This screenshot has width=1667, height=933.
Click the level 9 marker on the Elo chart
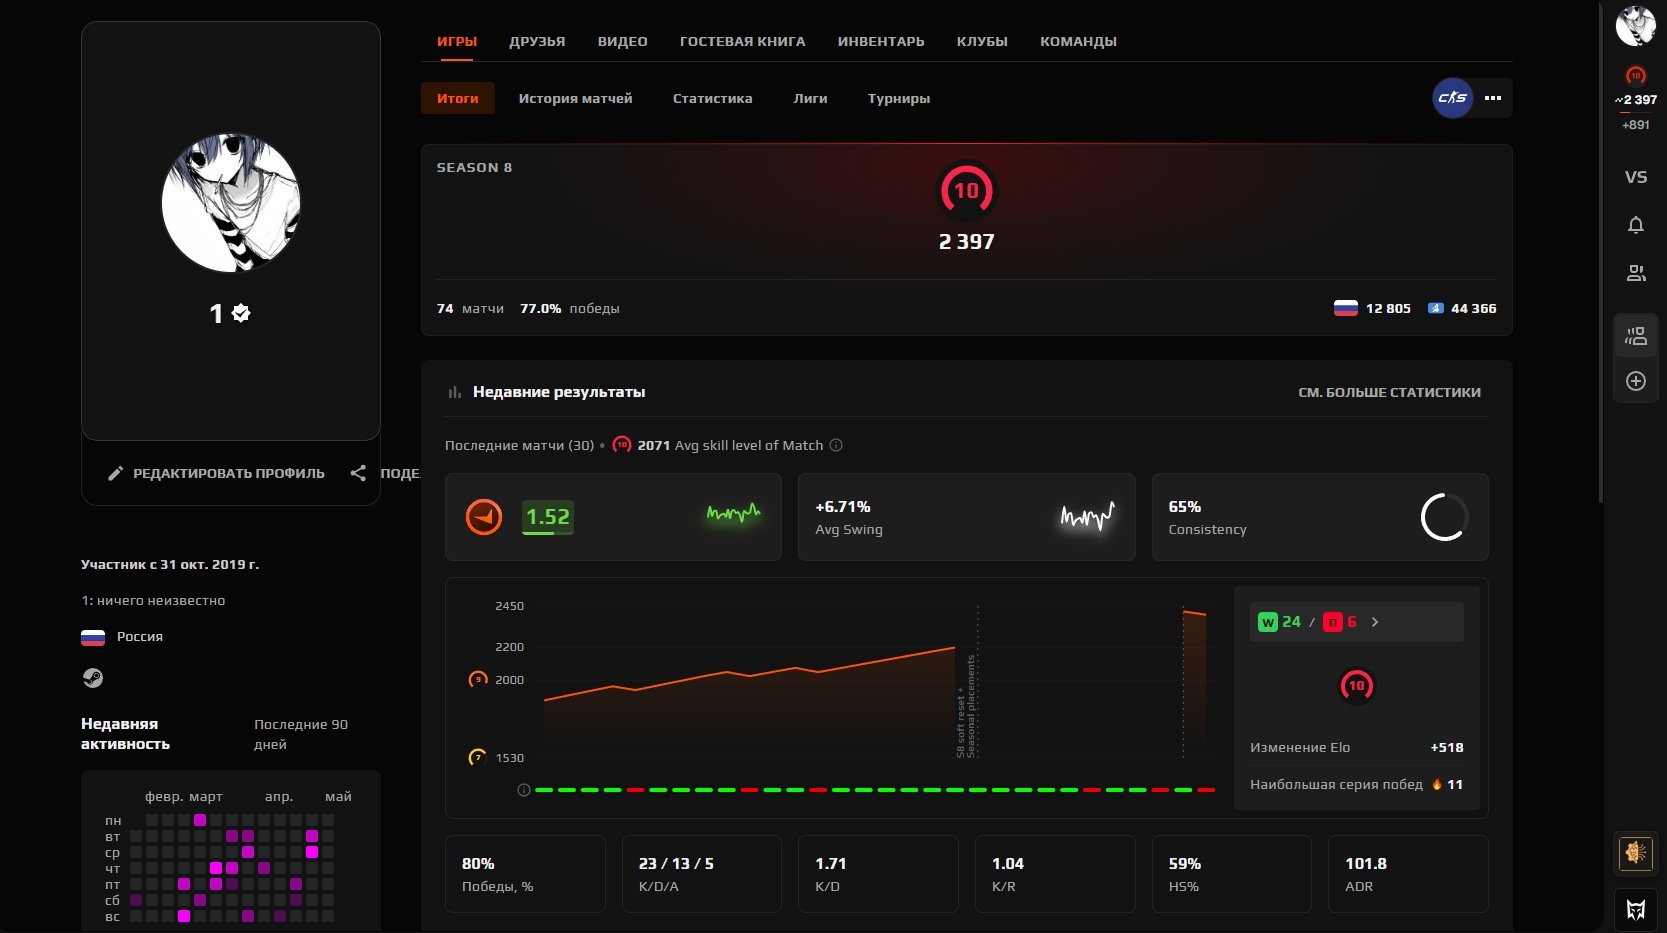478,679
